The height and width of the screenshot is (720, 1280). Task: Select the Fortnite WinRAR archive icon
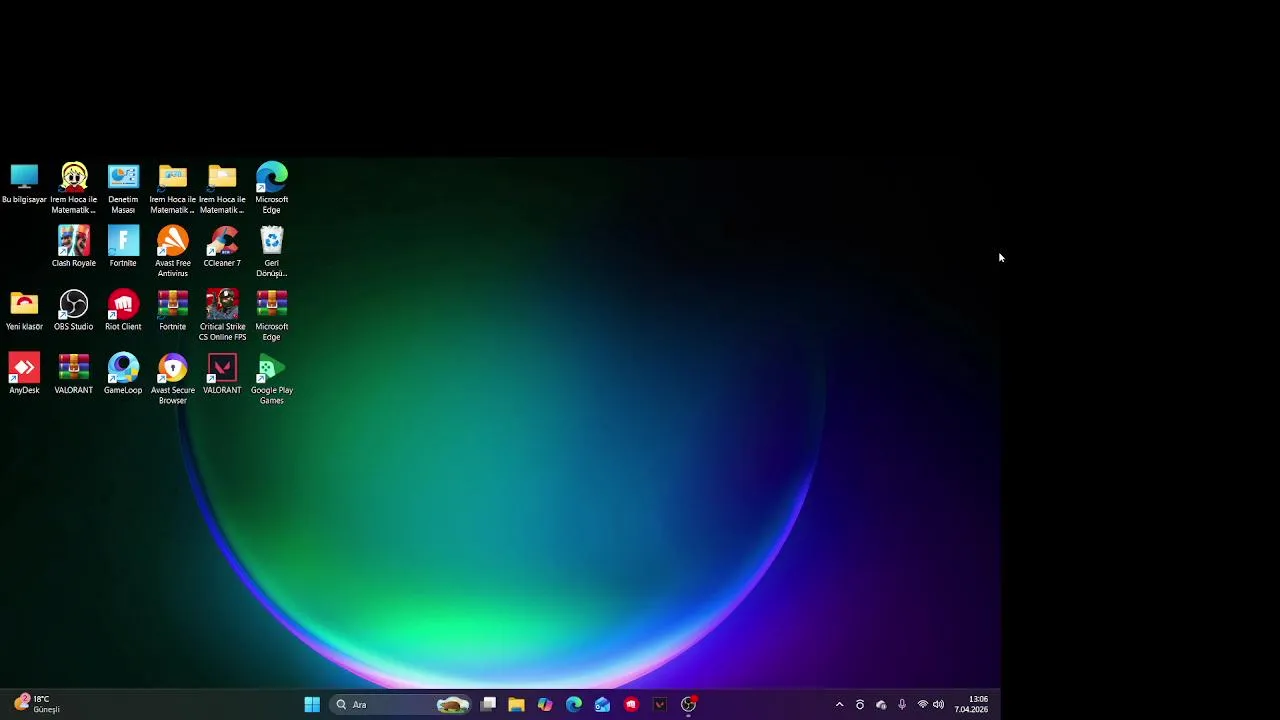point(172,311)
